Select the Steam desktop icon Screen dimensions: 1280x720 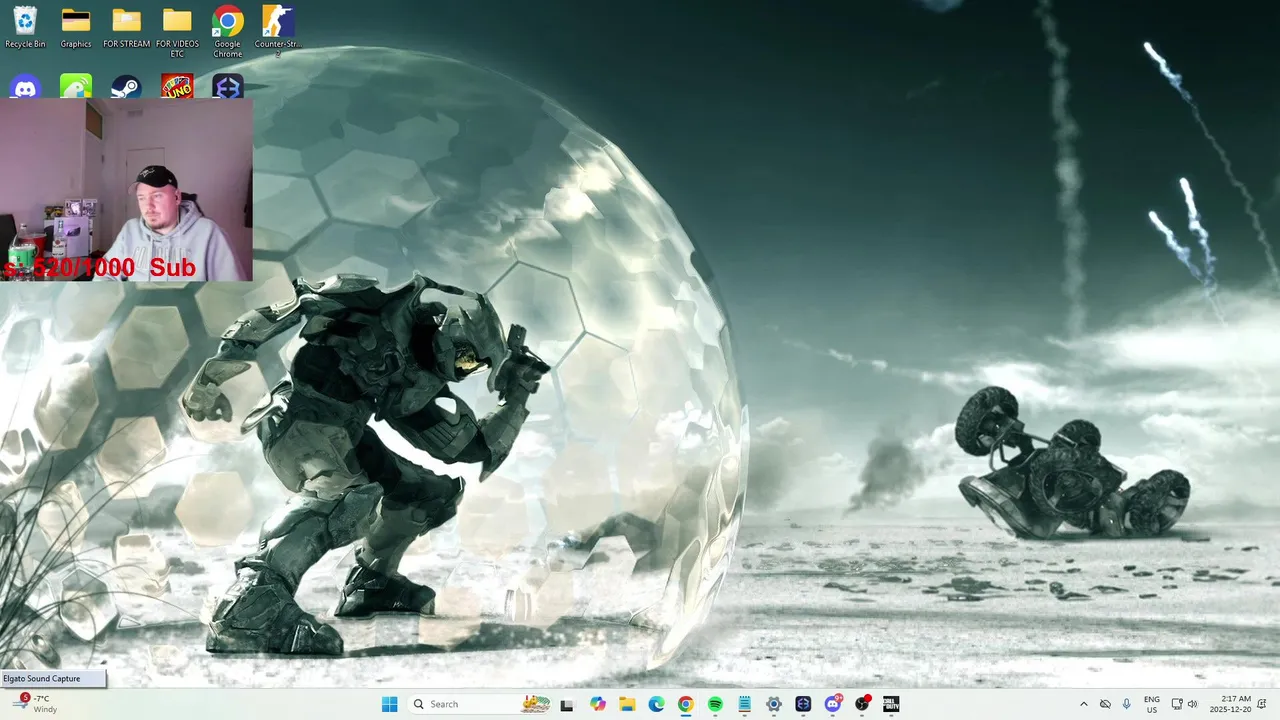[x=126, y=87]
